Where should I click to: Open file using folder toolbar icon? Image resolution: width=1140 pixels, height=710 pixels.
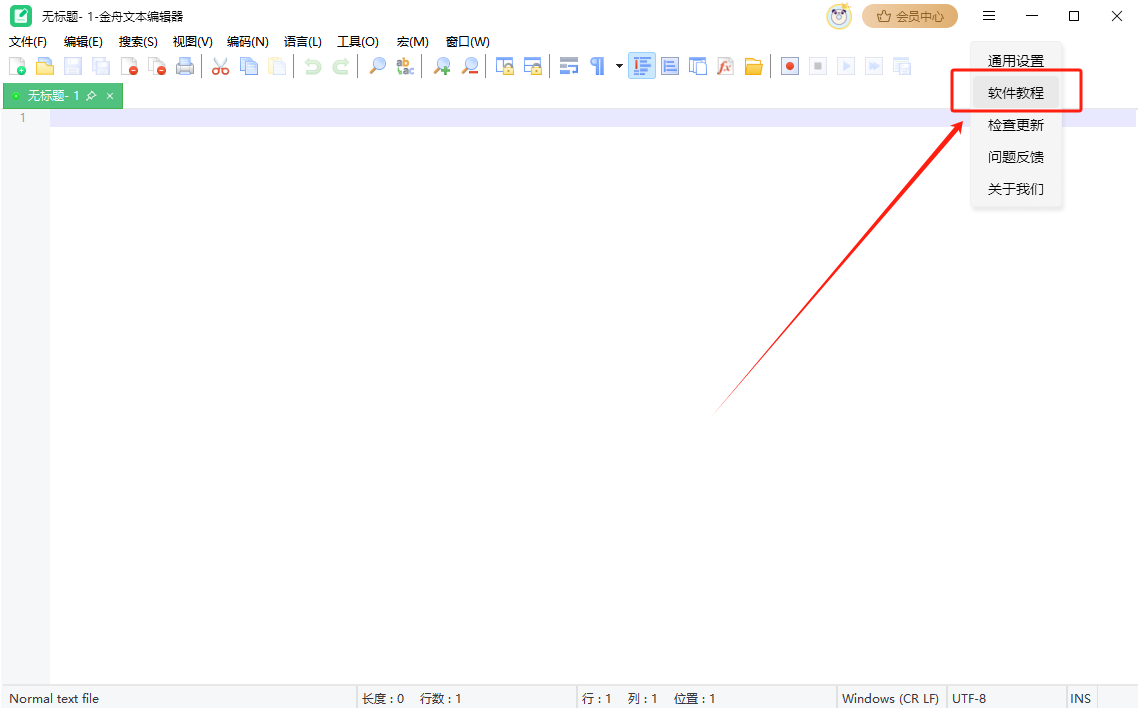[x=45, y=67]
